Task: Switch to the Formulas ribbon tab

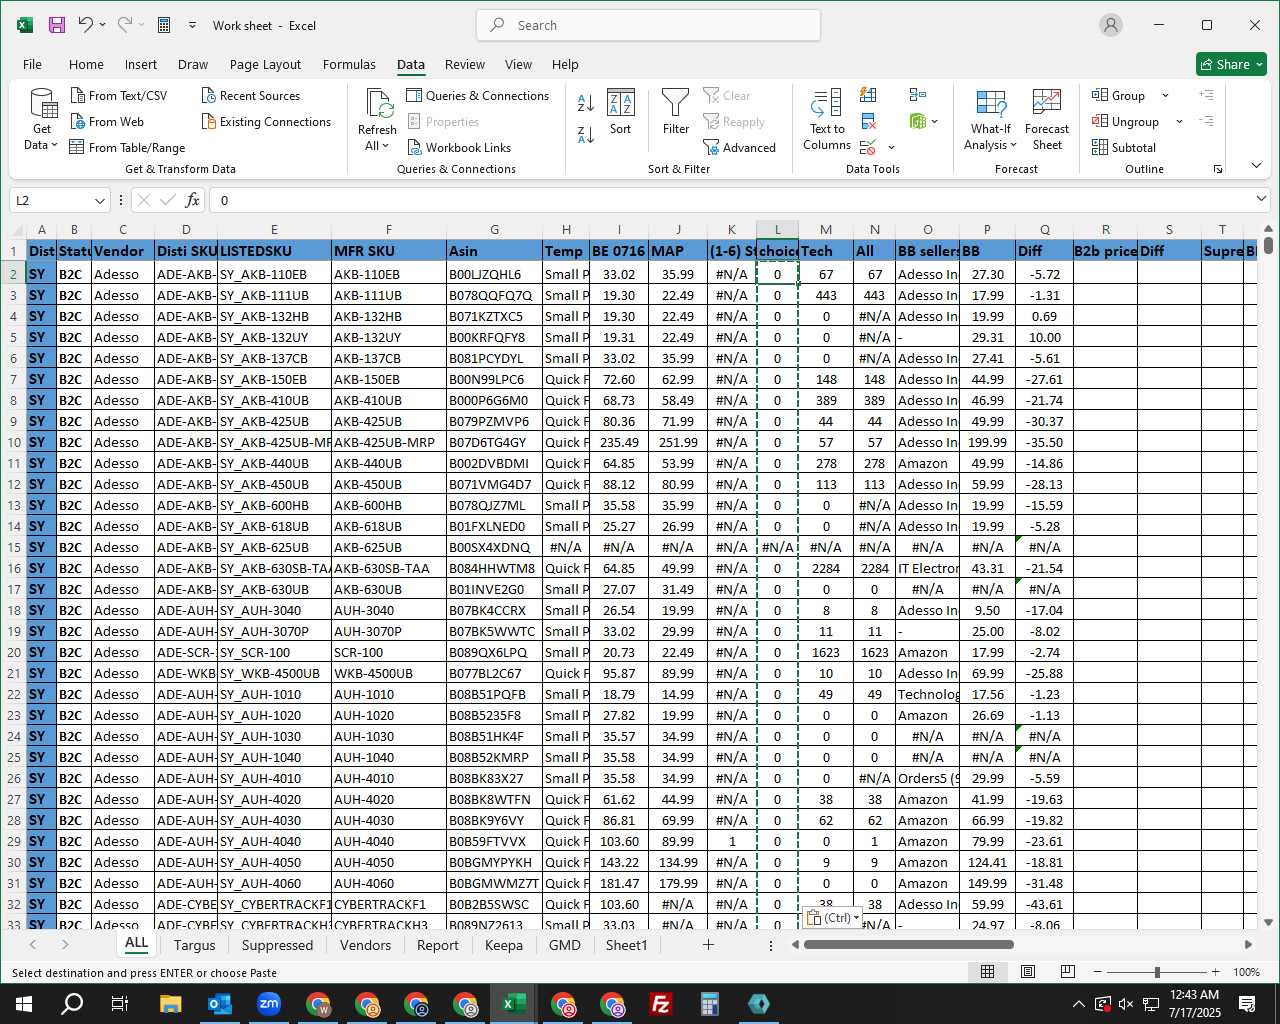Action: point(349,64)
